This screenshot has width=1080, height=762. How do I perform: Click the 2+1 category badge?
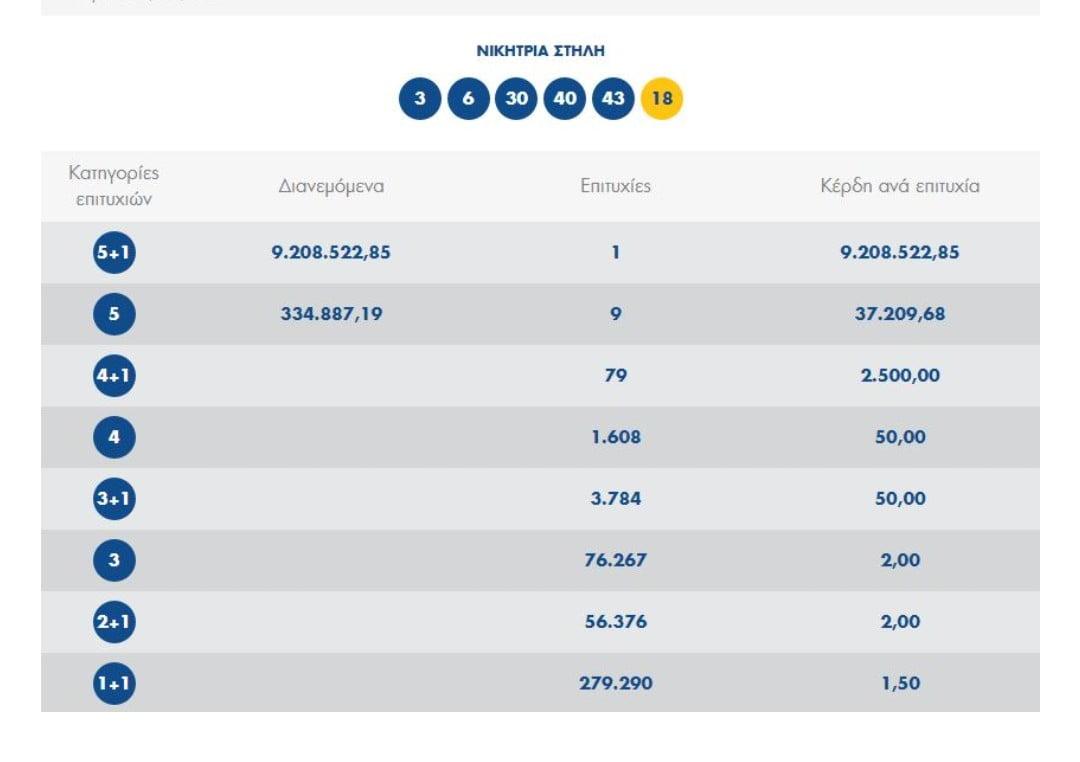(x=114, y=622)
